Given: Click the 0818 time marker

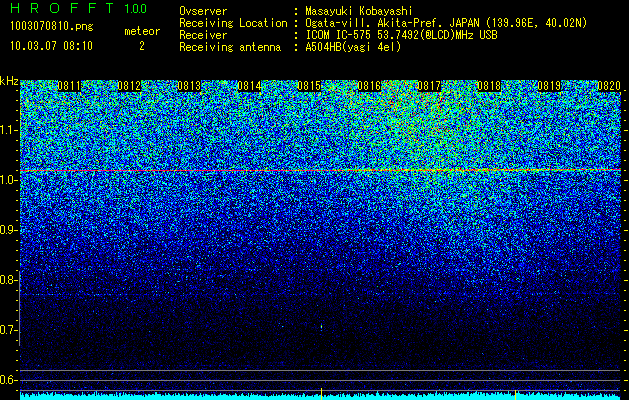Looking at the screenshot, I should point(489,86).
